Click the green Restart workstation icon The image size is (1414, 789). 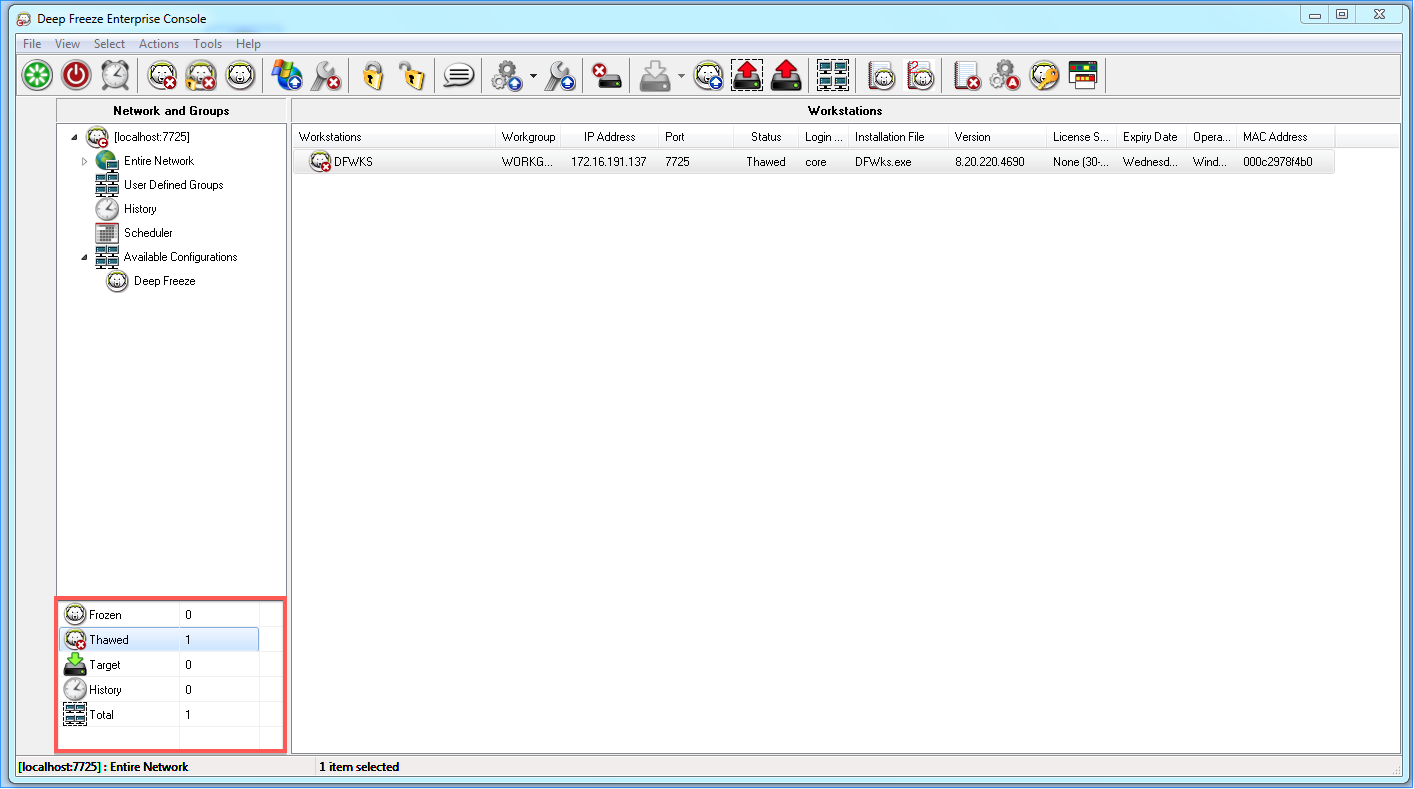click(38, 75)
